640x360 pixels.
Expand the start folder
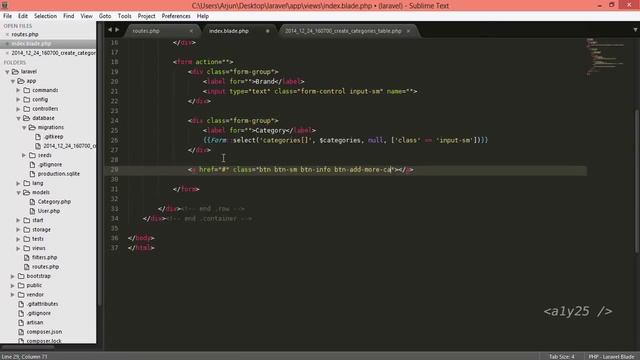[18, 220]
